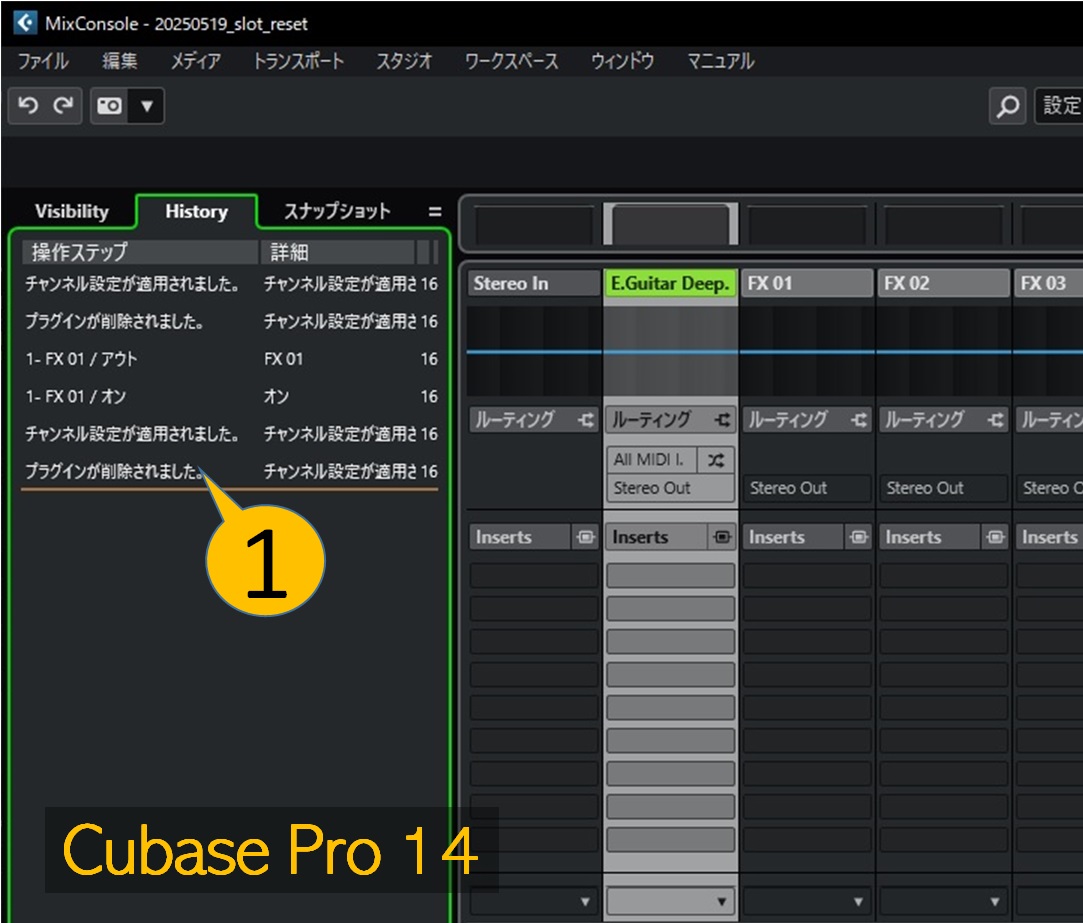This screenshot has width=1083, height=923.
Task: Select the FX 03 channel name
Action: coord(1048,283)
